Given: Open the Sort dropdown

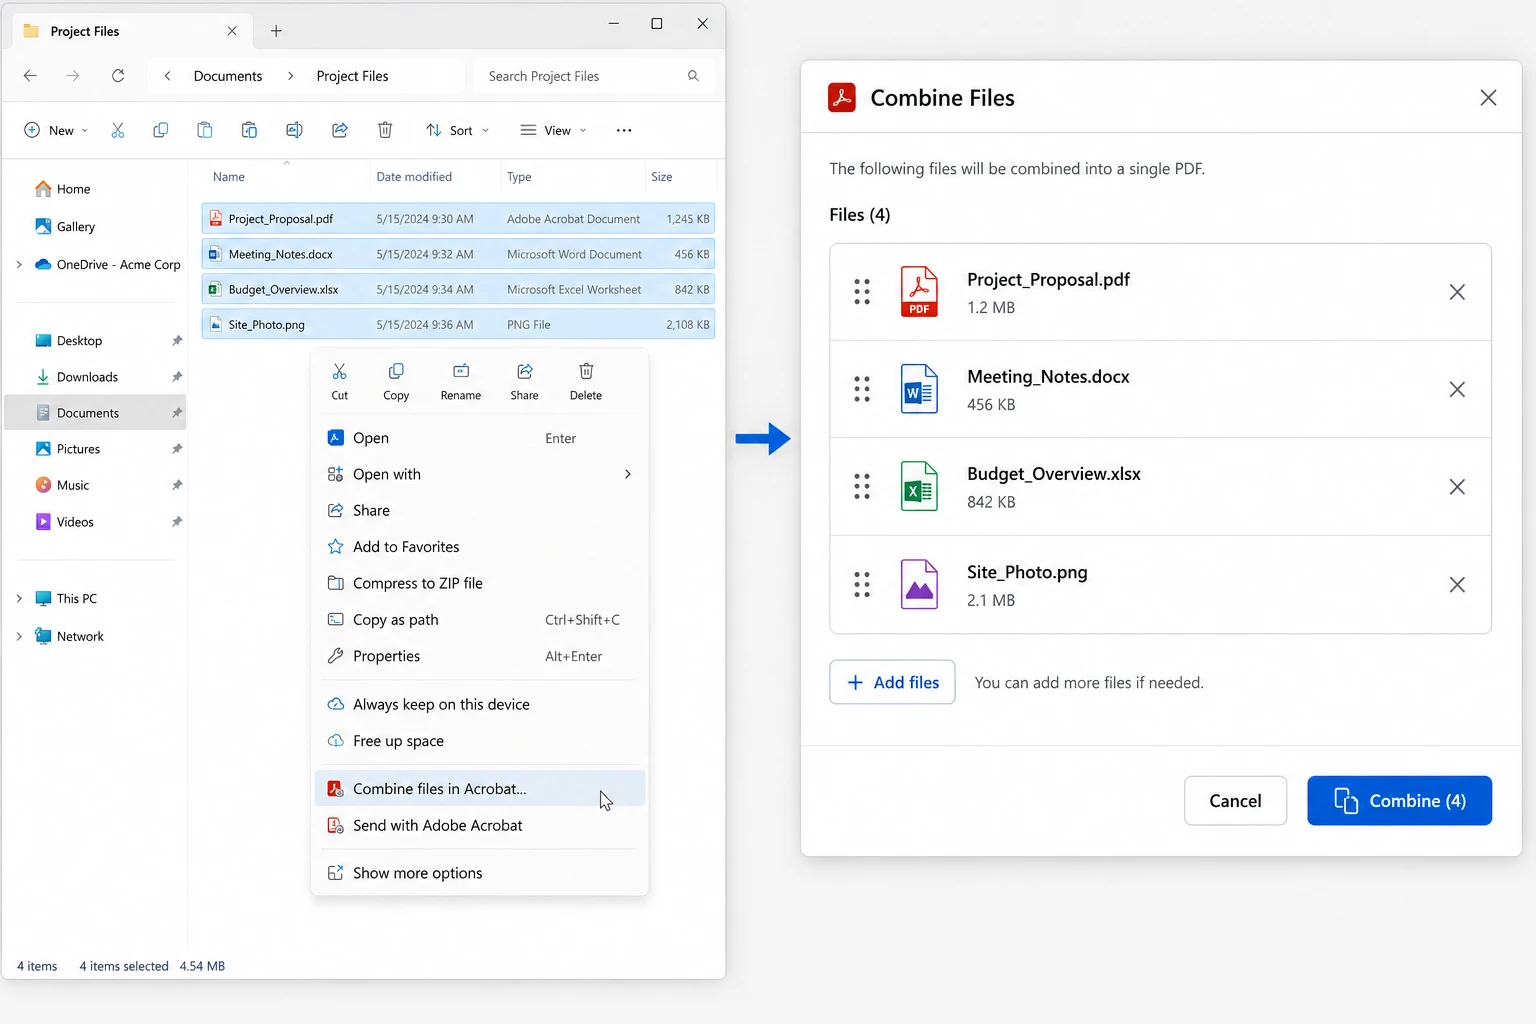Looking at the screenshot, I should pyautogui.click(x=458, y=130).
